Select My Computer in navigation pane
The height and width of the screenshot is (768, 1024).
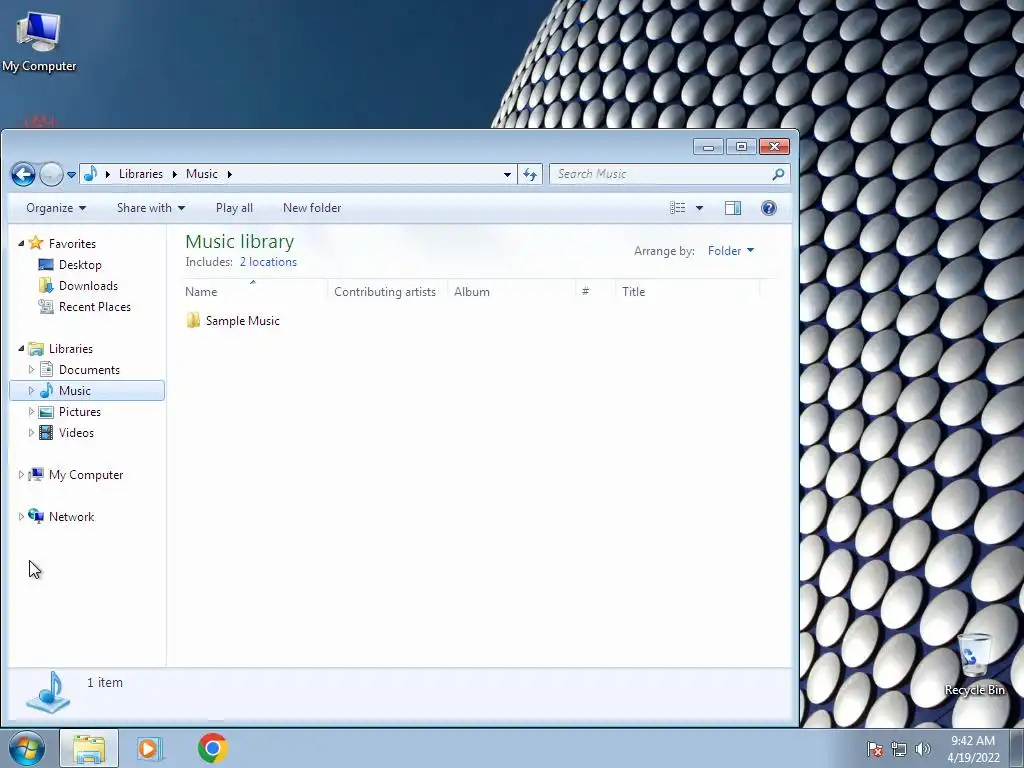pyautogui.click(x=86, y=475)
